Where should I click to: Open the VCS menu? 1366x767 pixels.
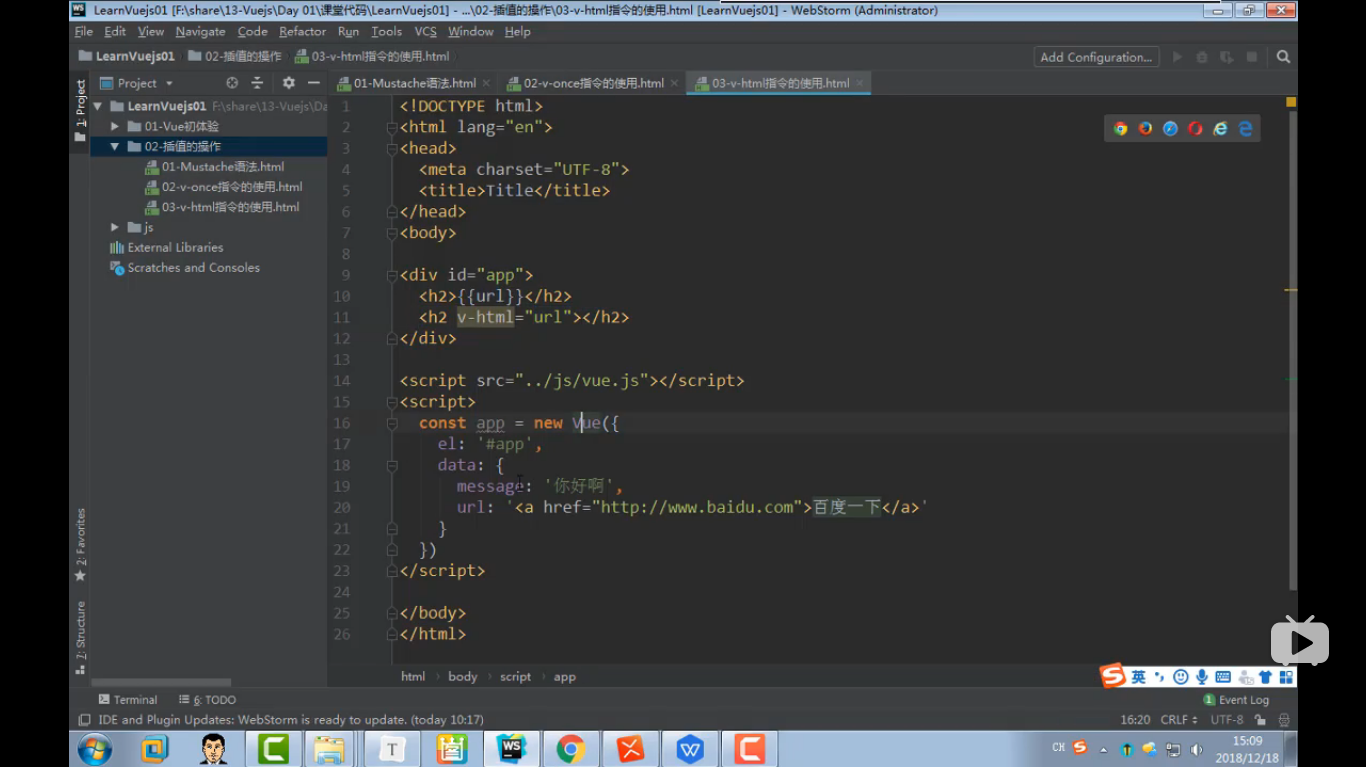[425, 32]
